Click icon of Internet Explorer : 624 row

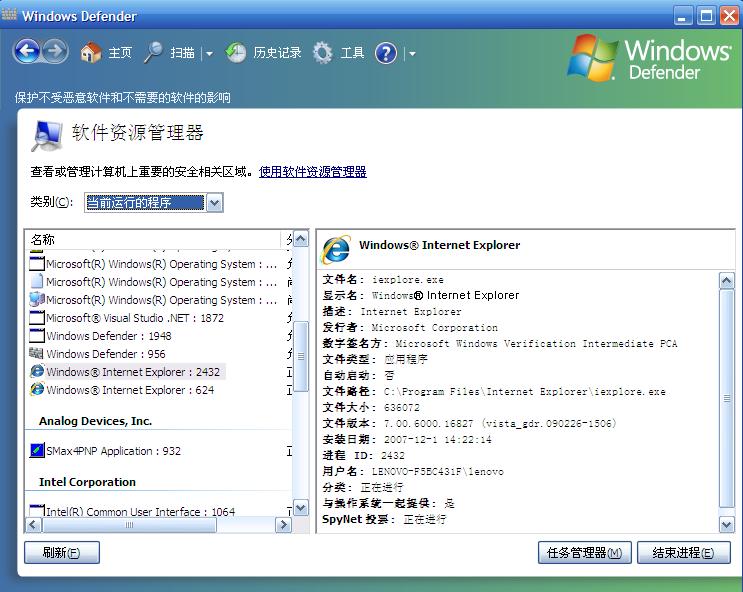[x=37, y=389]
